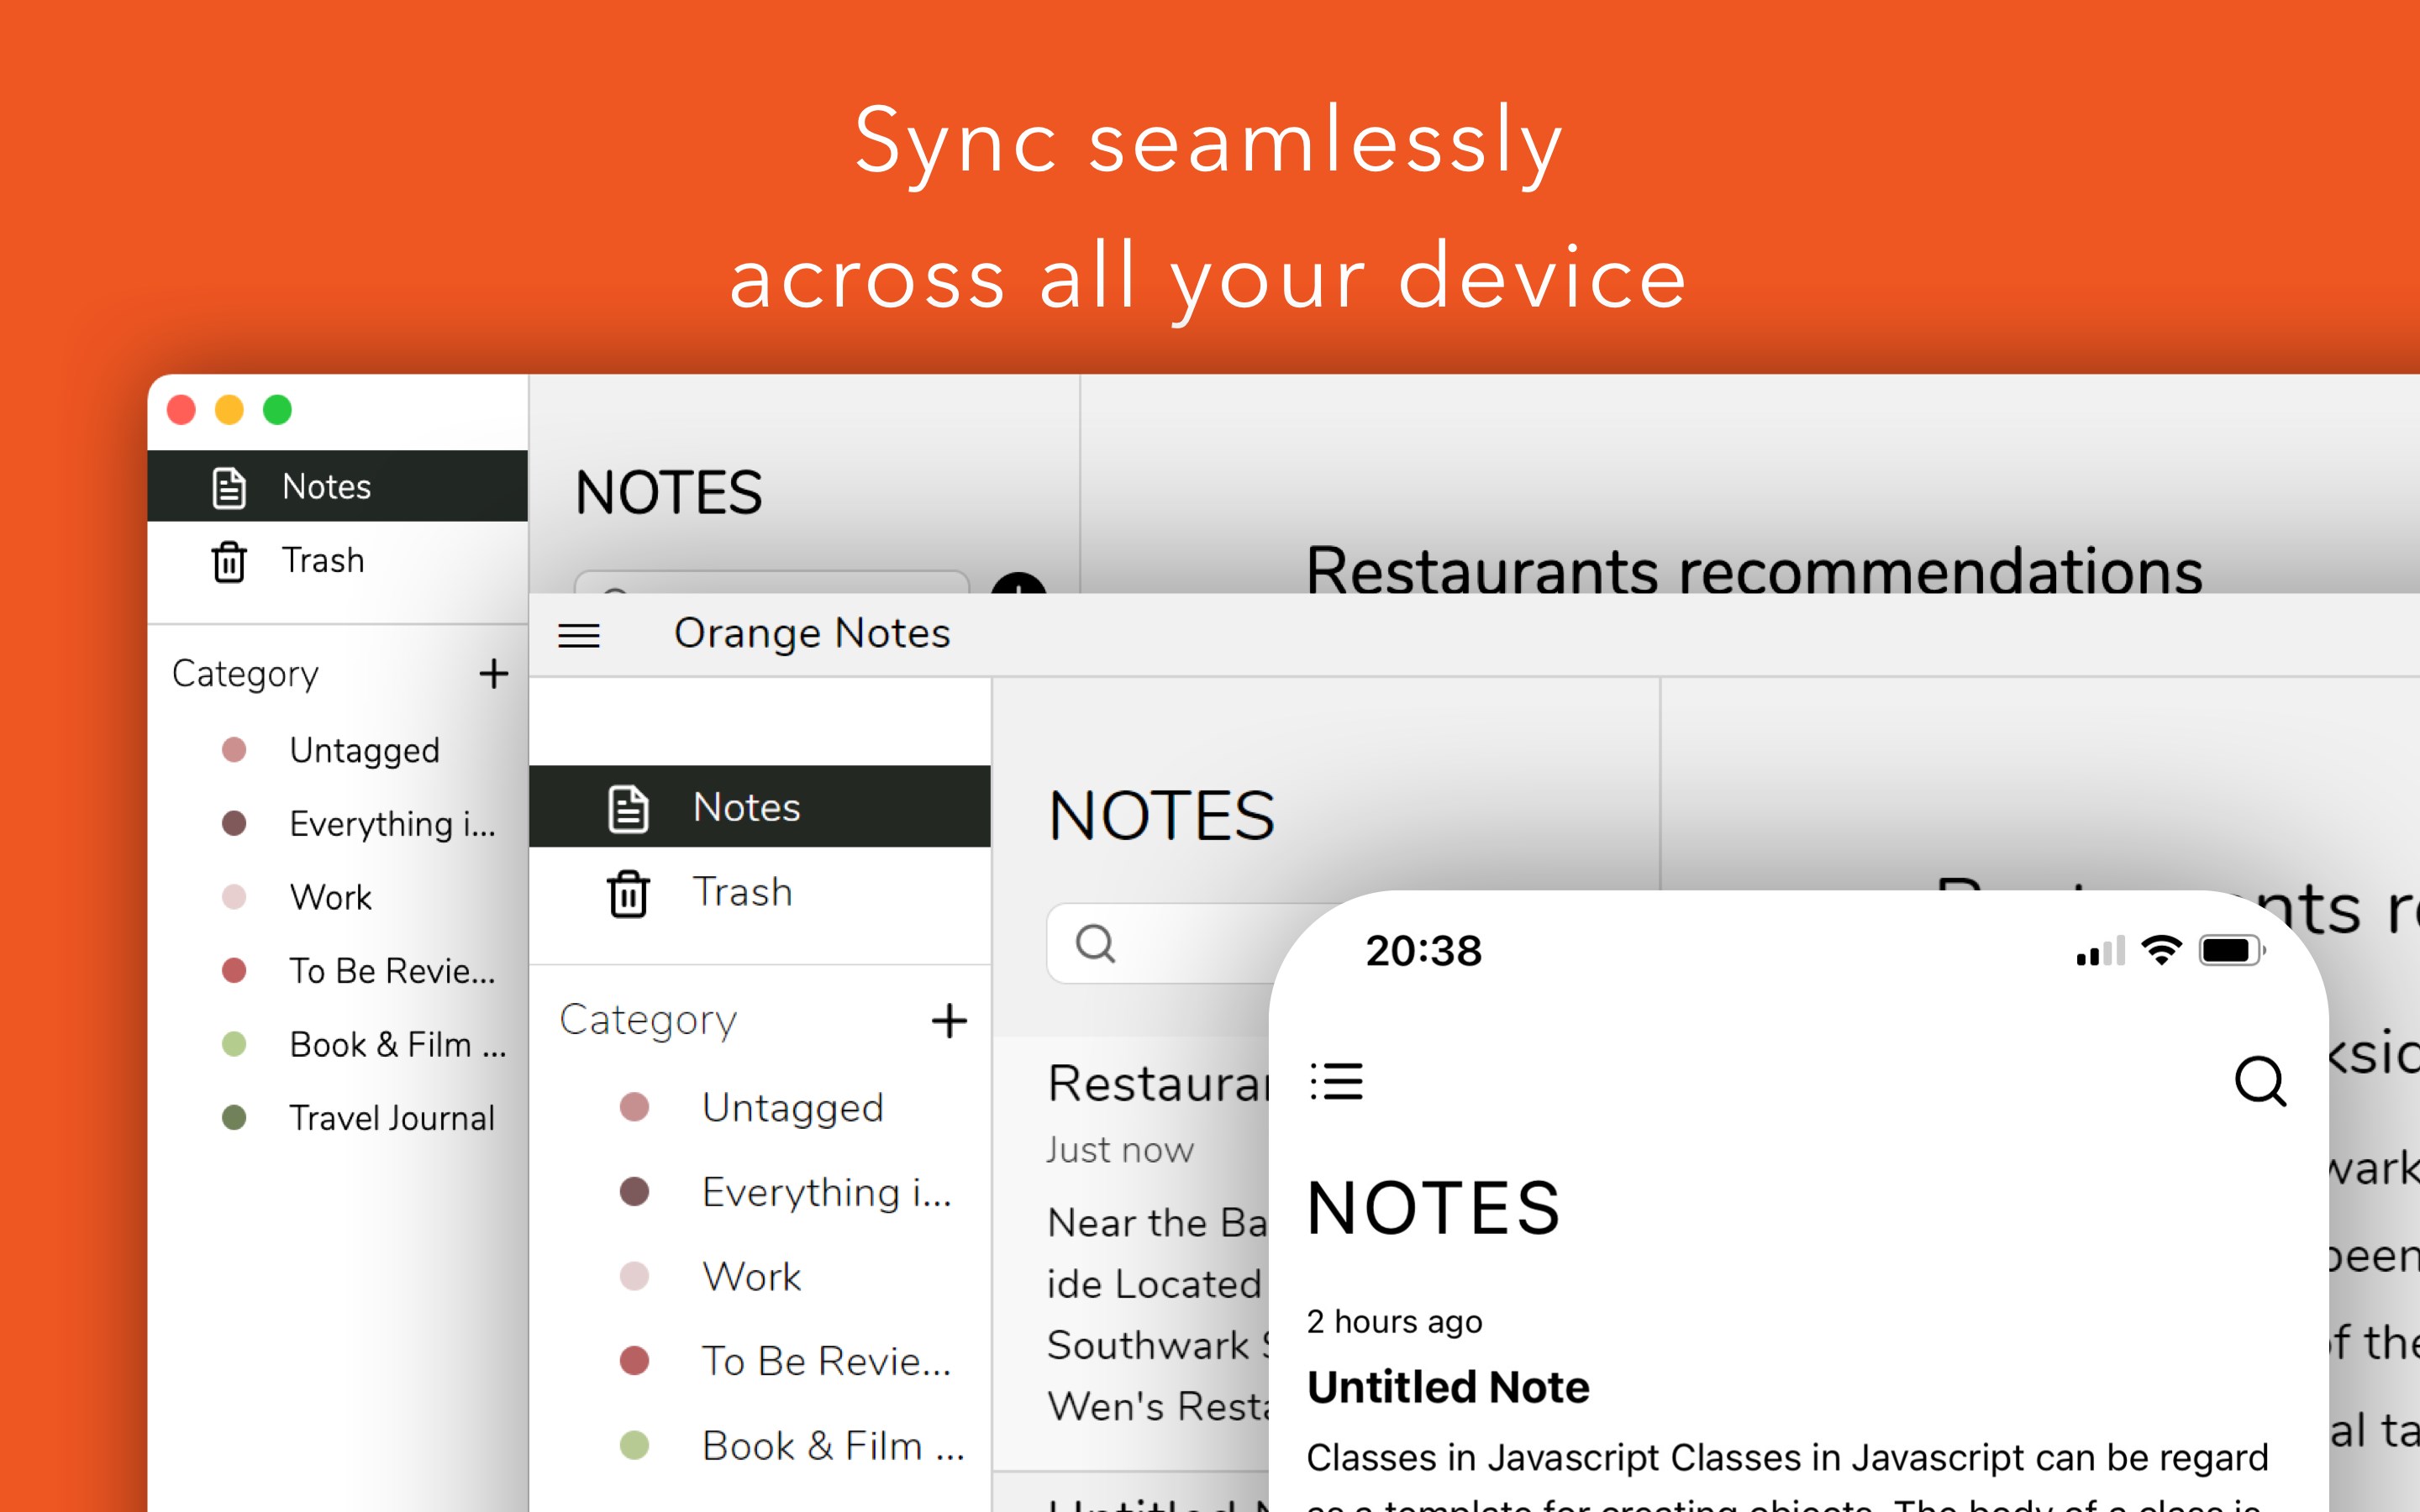
Task: Open the Untitled Note on the phone
Action: click(1447, 1387)
